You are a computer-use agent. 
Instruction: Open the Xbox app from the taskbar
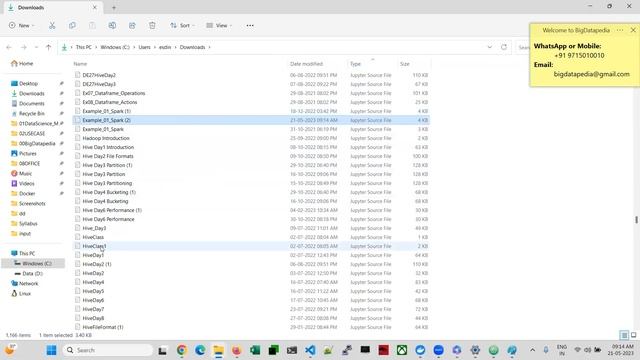coord(402,350)
